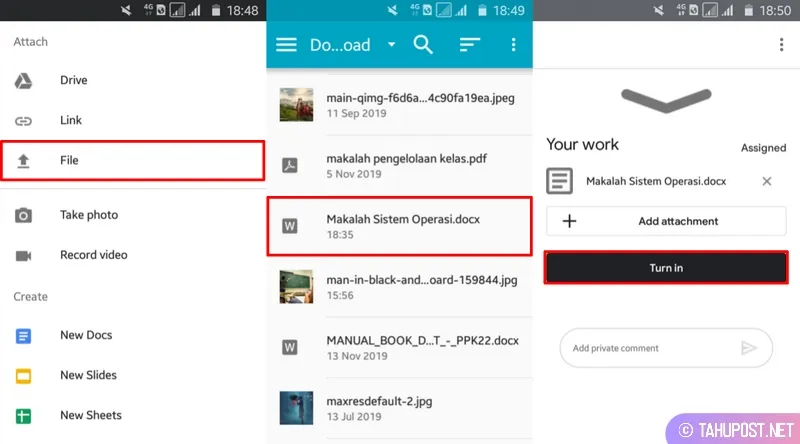
Task: Tap the Word icon of MANUAL_BOOK docx file
Action: 290,348
